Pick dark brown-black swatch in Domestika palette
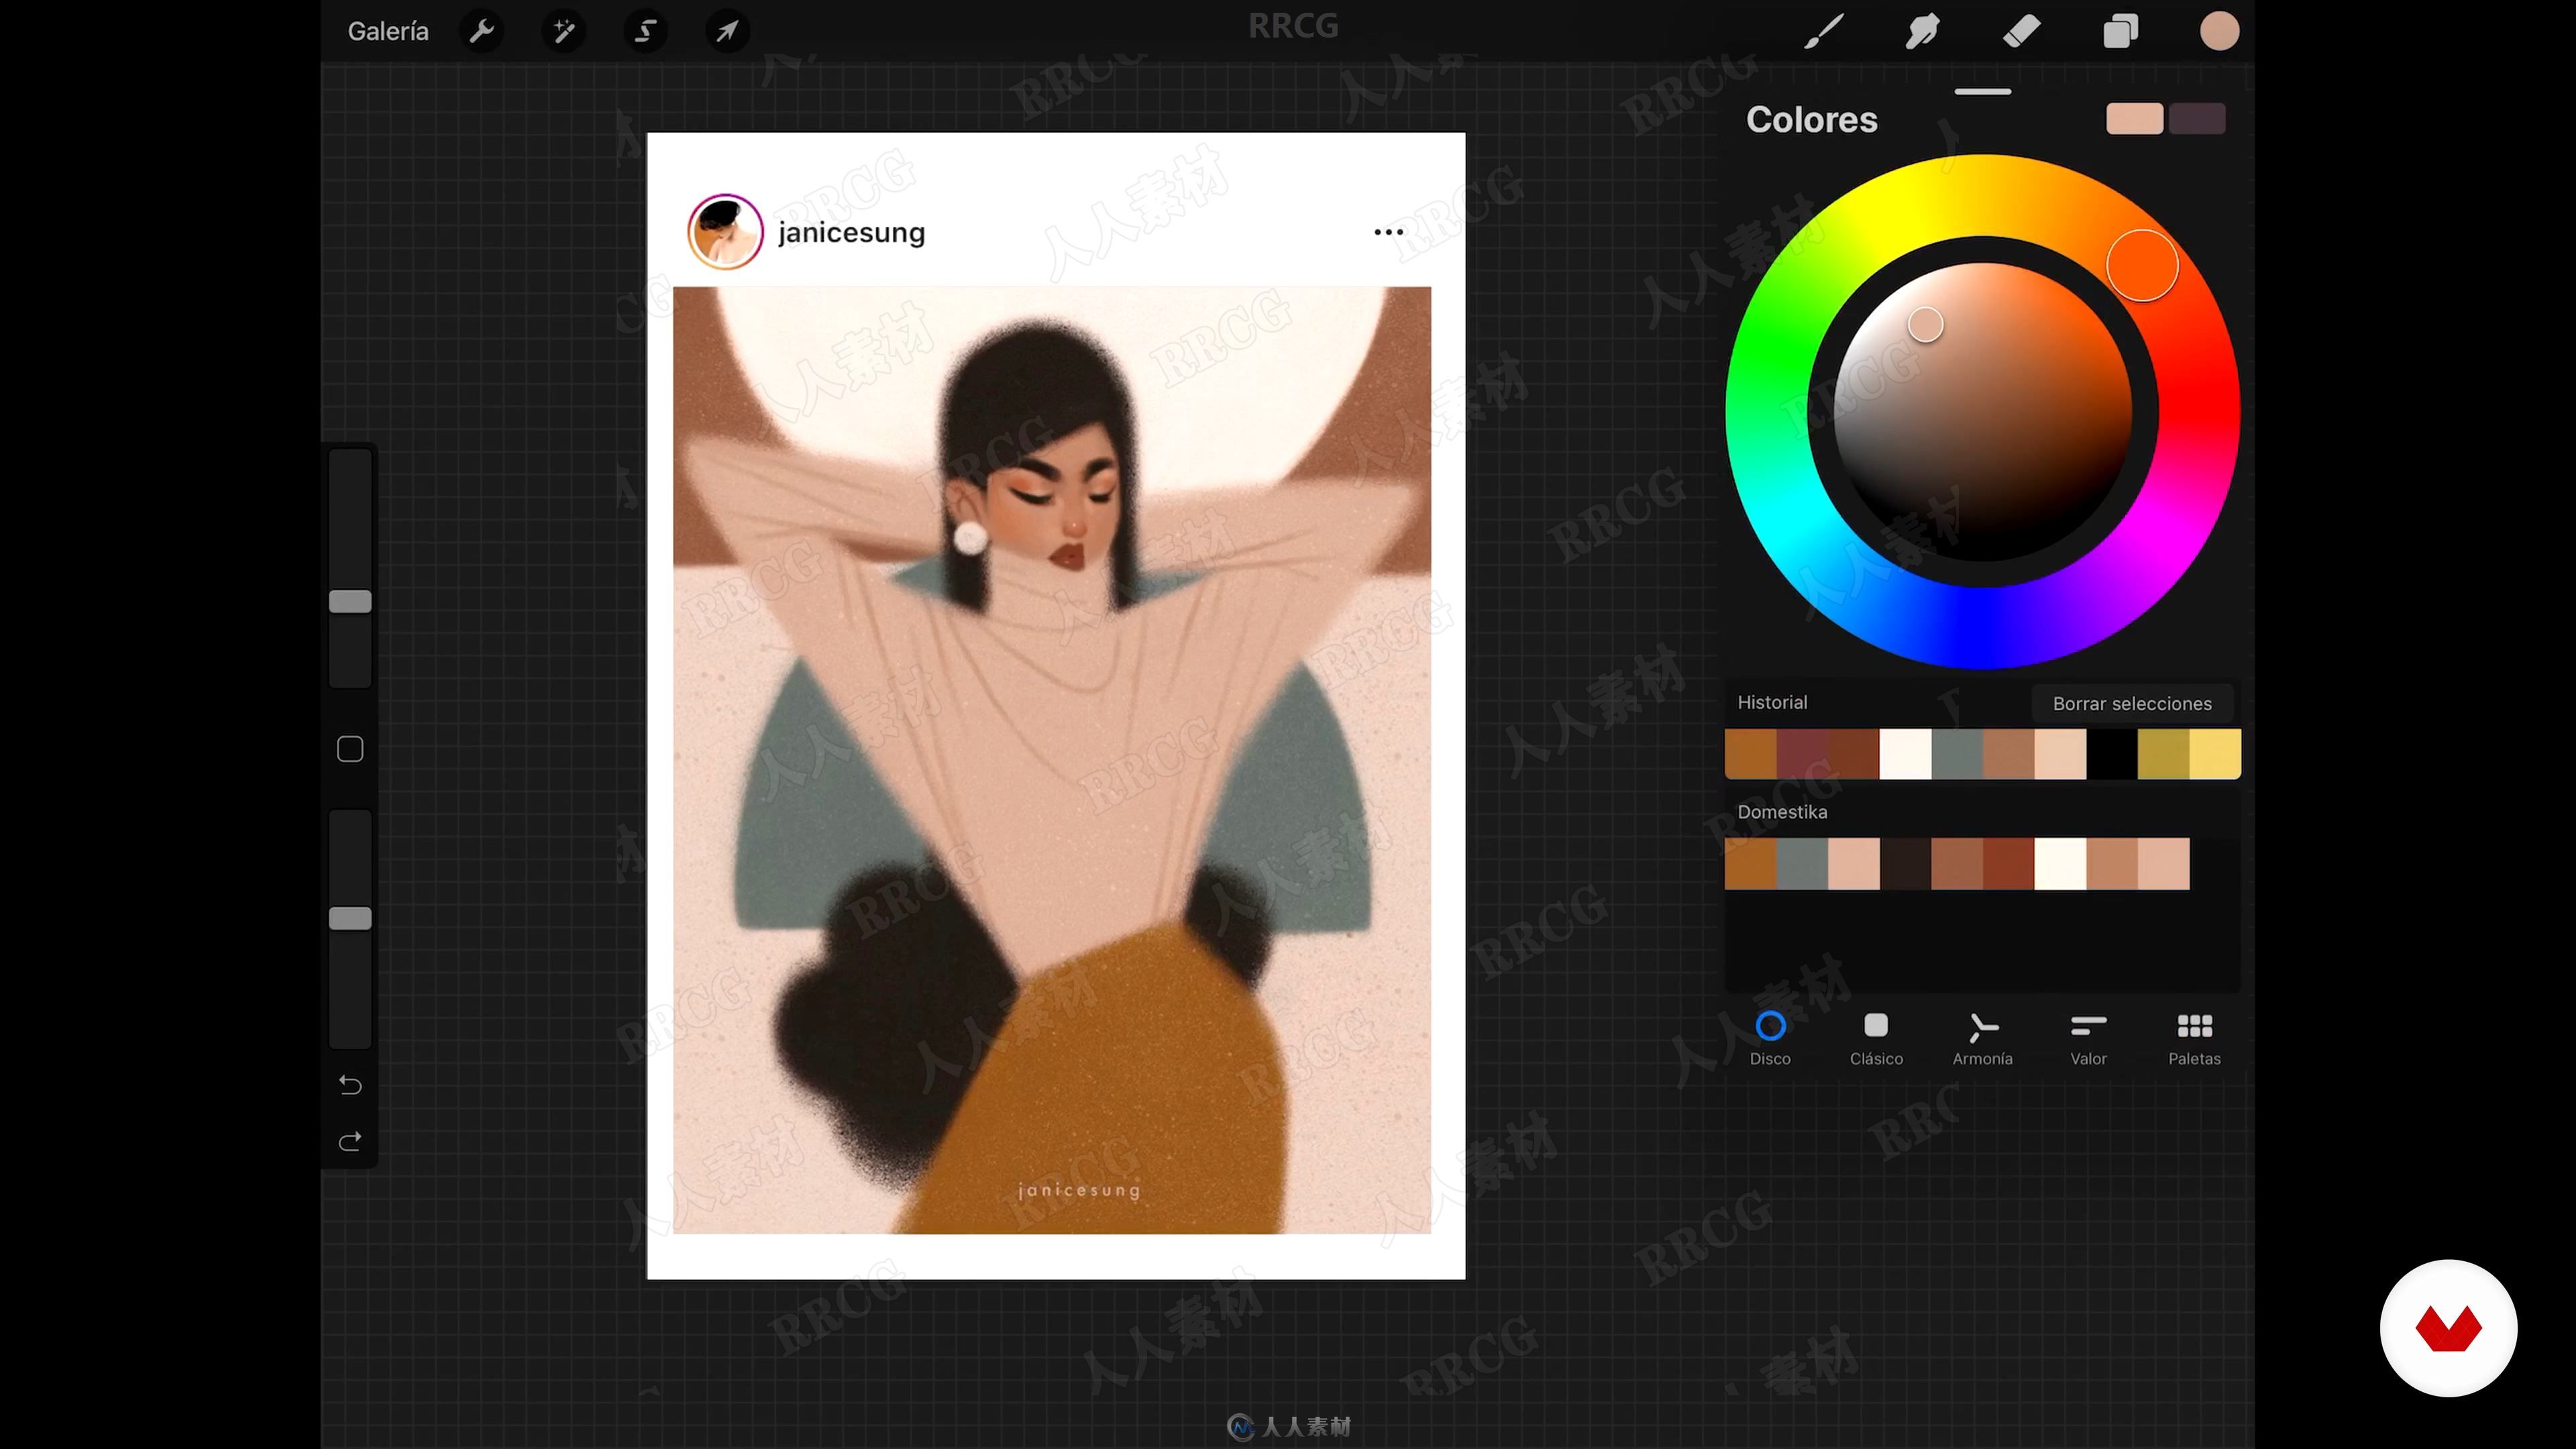This screenshot has width=2576, height=1449. click(x=1905, y=864)
